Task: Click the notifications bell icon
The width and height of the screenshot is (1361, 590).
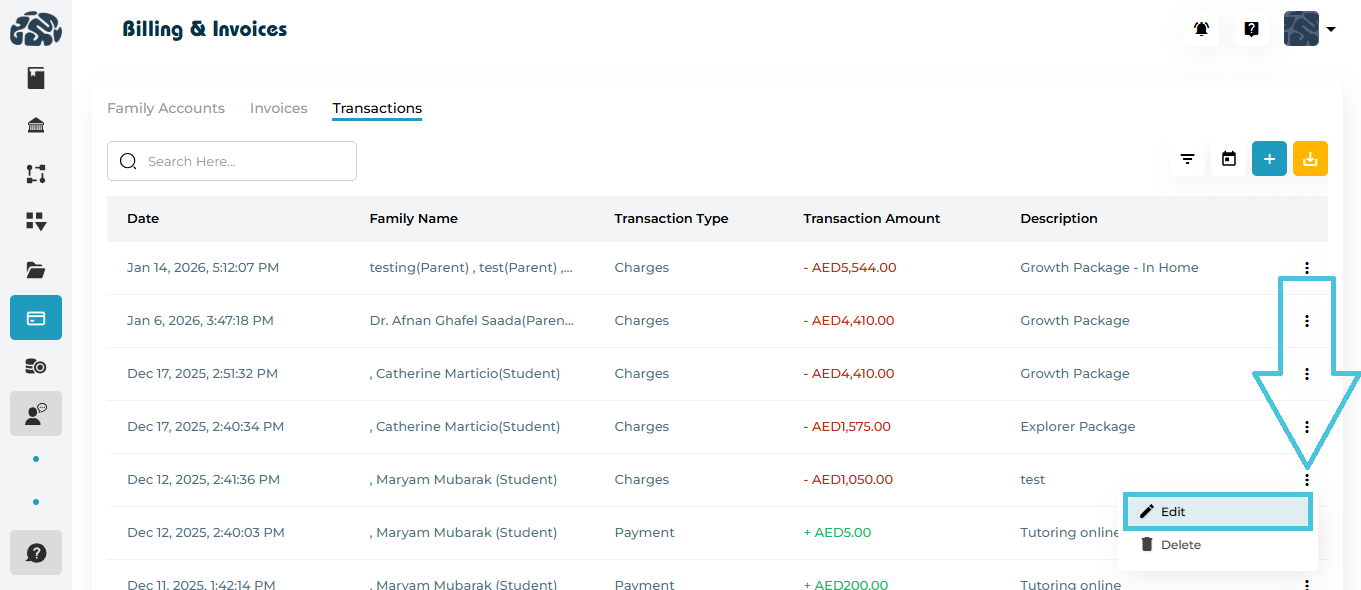Action: pyautogui.click(x=1201, y=30)
